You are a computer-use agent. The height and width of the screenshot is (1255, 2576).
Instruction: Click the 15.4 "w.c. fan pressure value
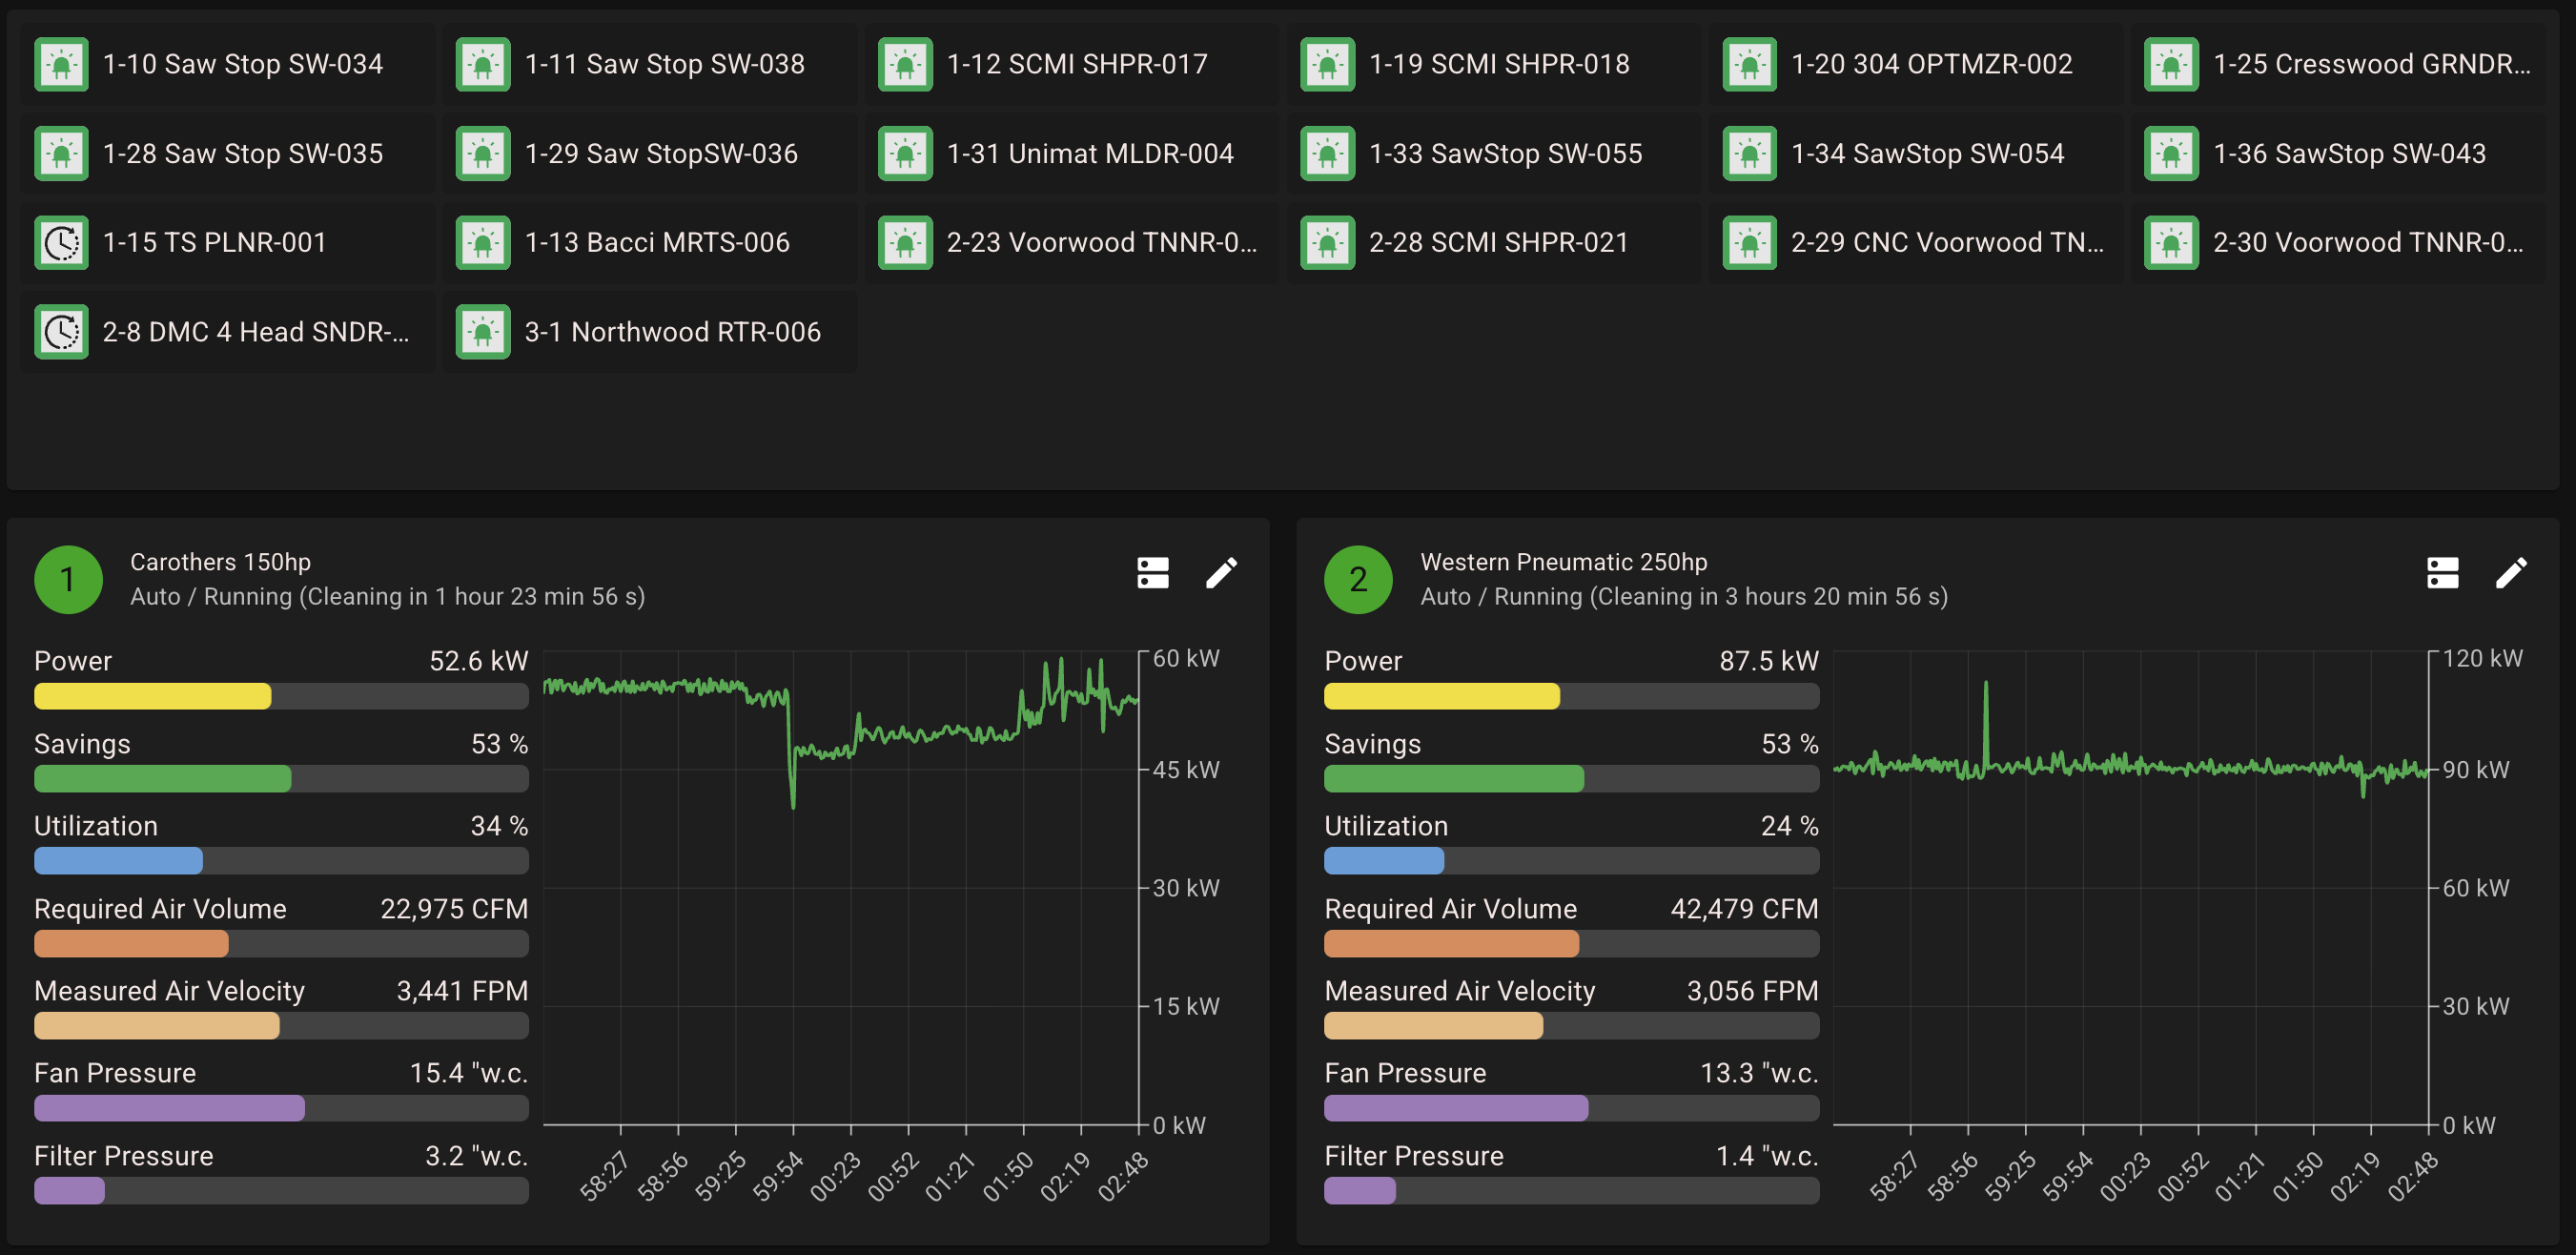[468, 1073]
